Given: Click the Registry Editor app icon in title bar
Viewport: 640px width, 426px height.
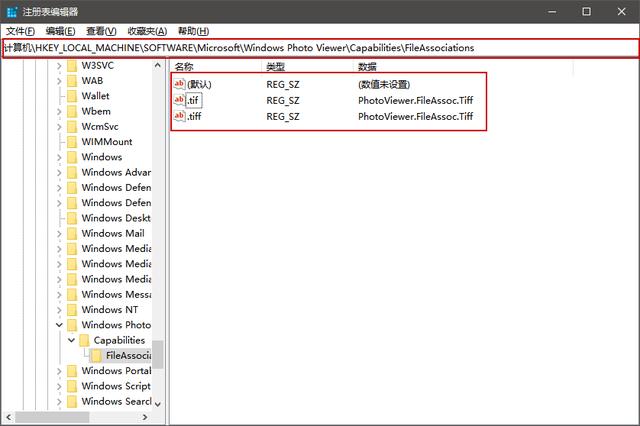Looking at the screenshot, I should [x=12, y=12].
